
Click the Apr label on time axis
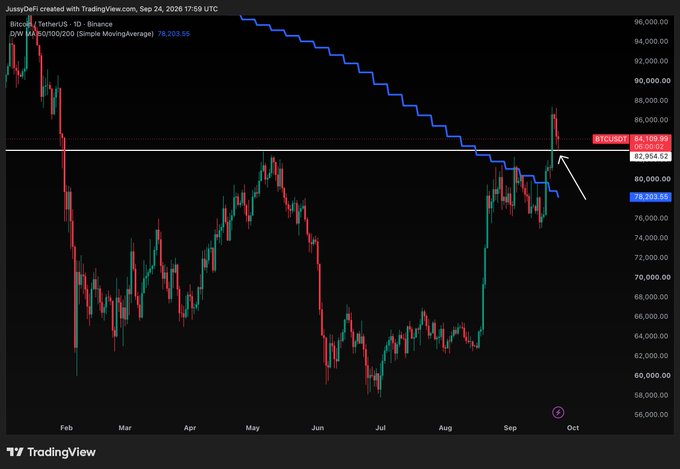click(190, 428)
